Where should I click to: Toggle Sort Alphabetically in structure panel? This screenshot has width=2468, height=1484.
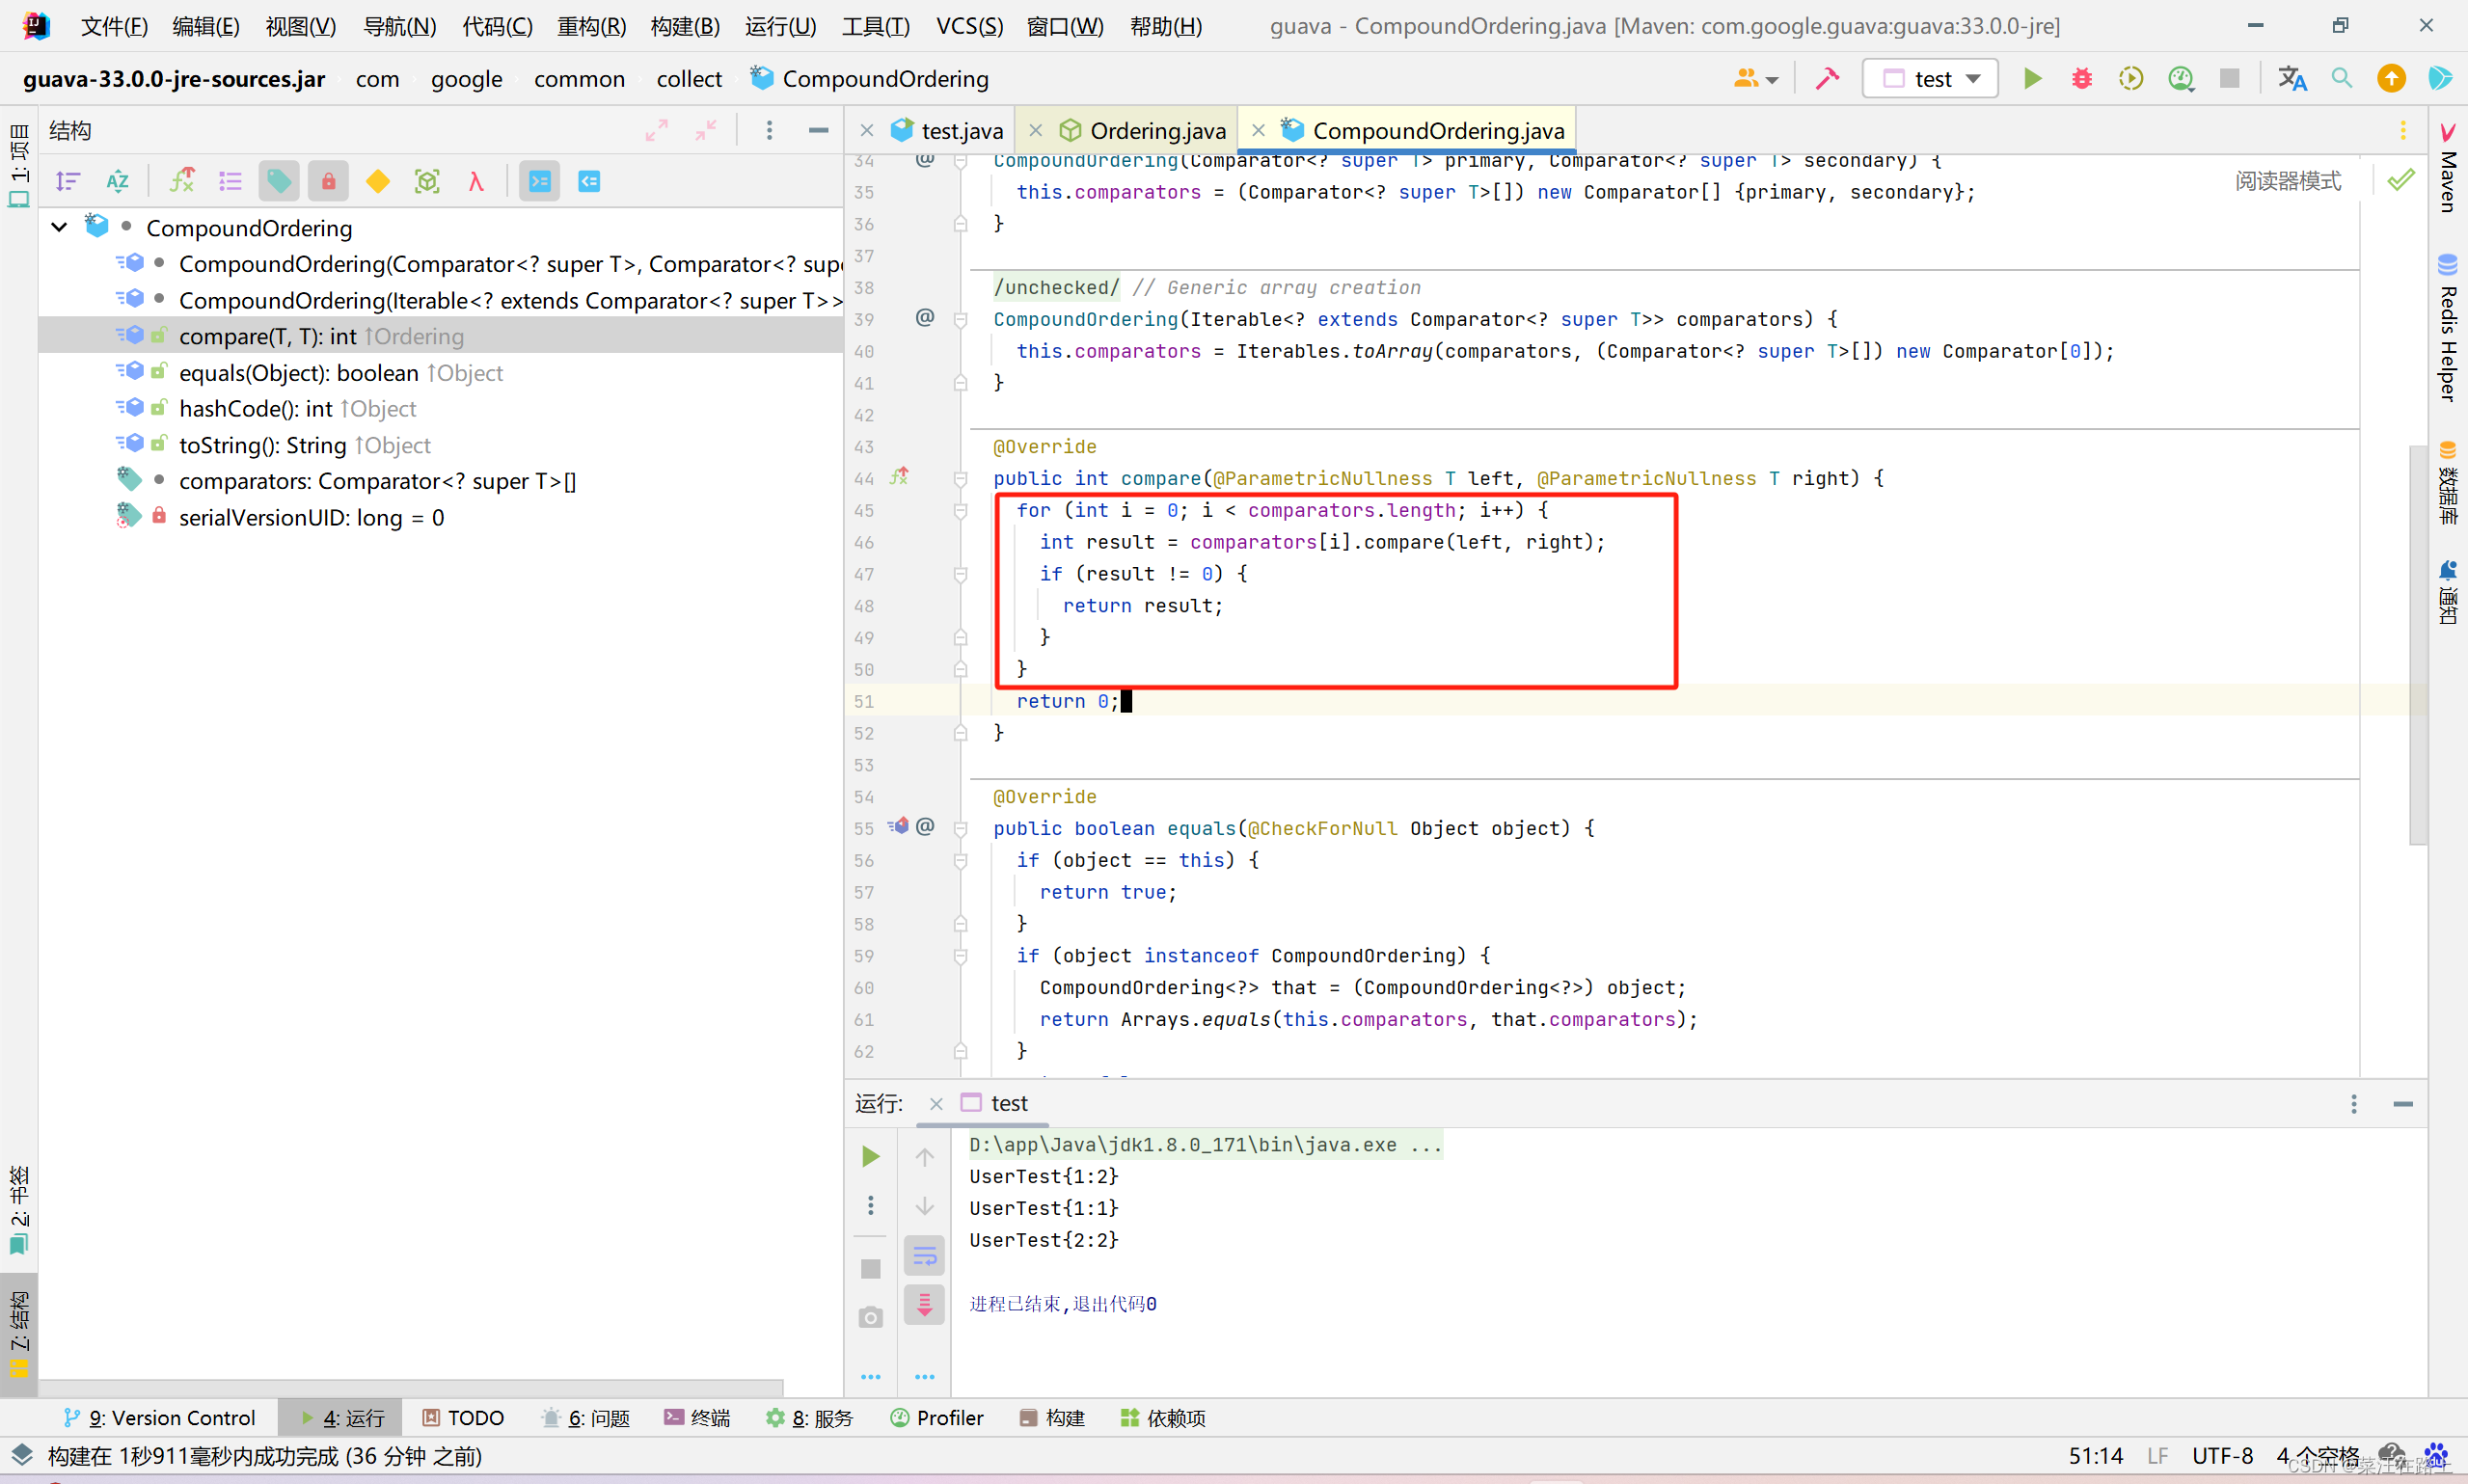117,181
